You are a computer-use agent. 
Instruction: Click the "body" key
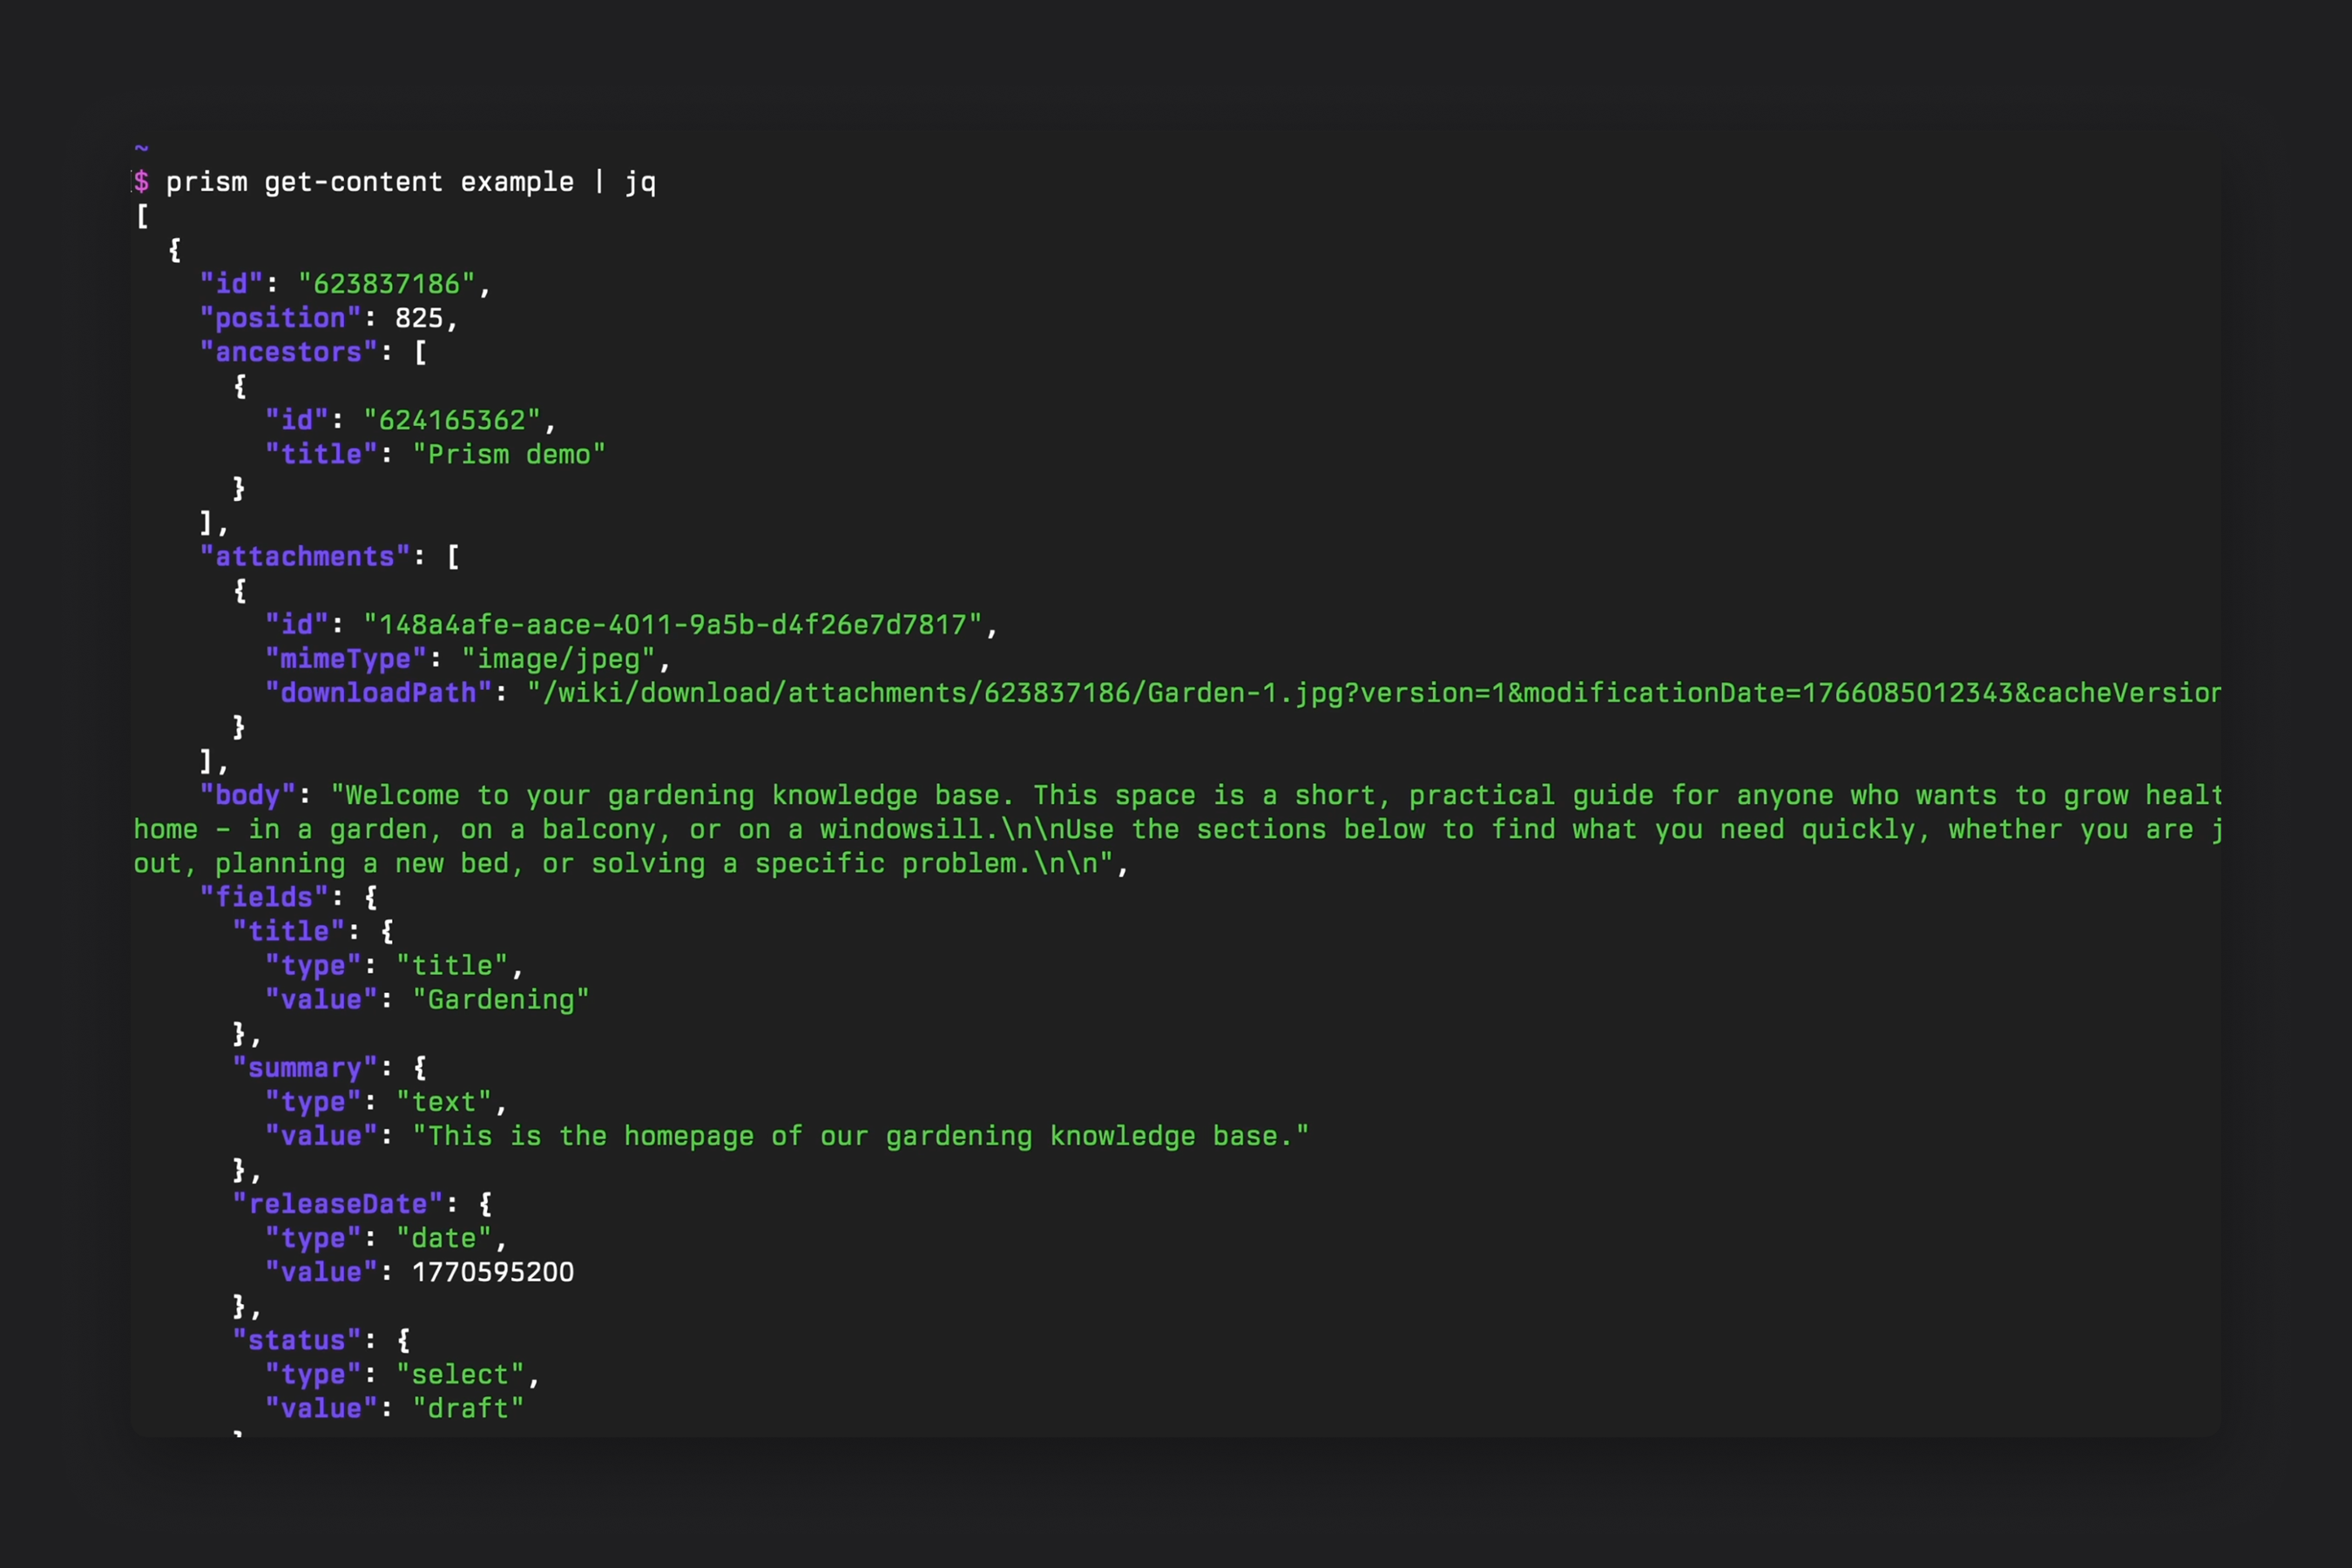tap(248, 795)
